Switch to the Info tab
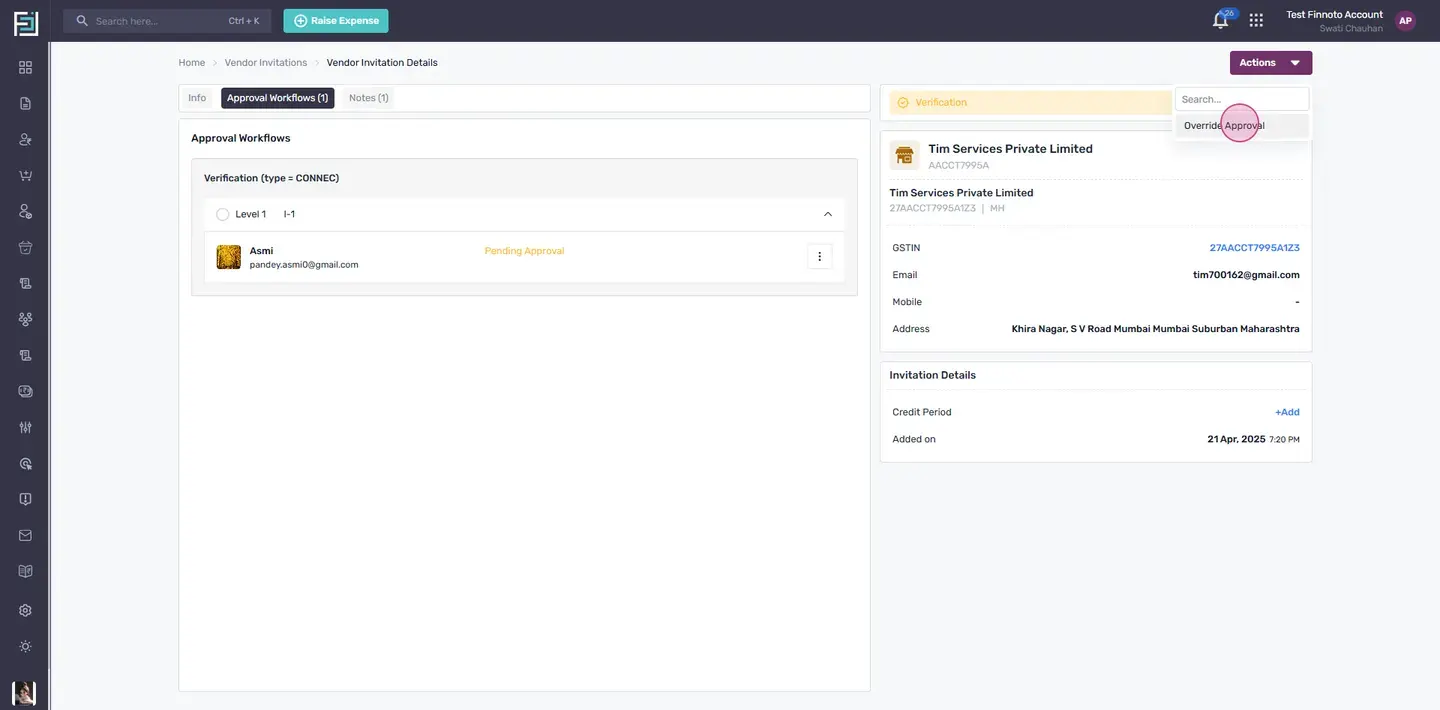 (x=197, y=98)
